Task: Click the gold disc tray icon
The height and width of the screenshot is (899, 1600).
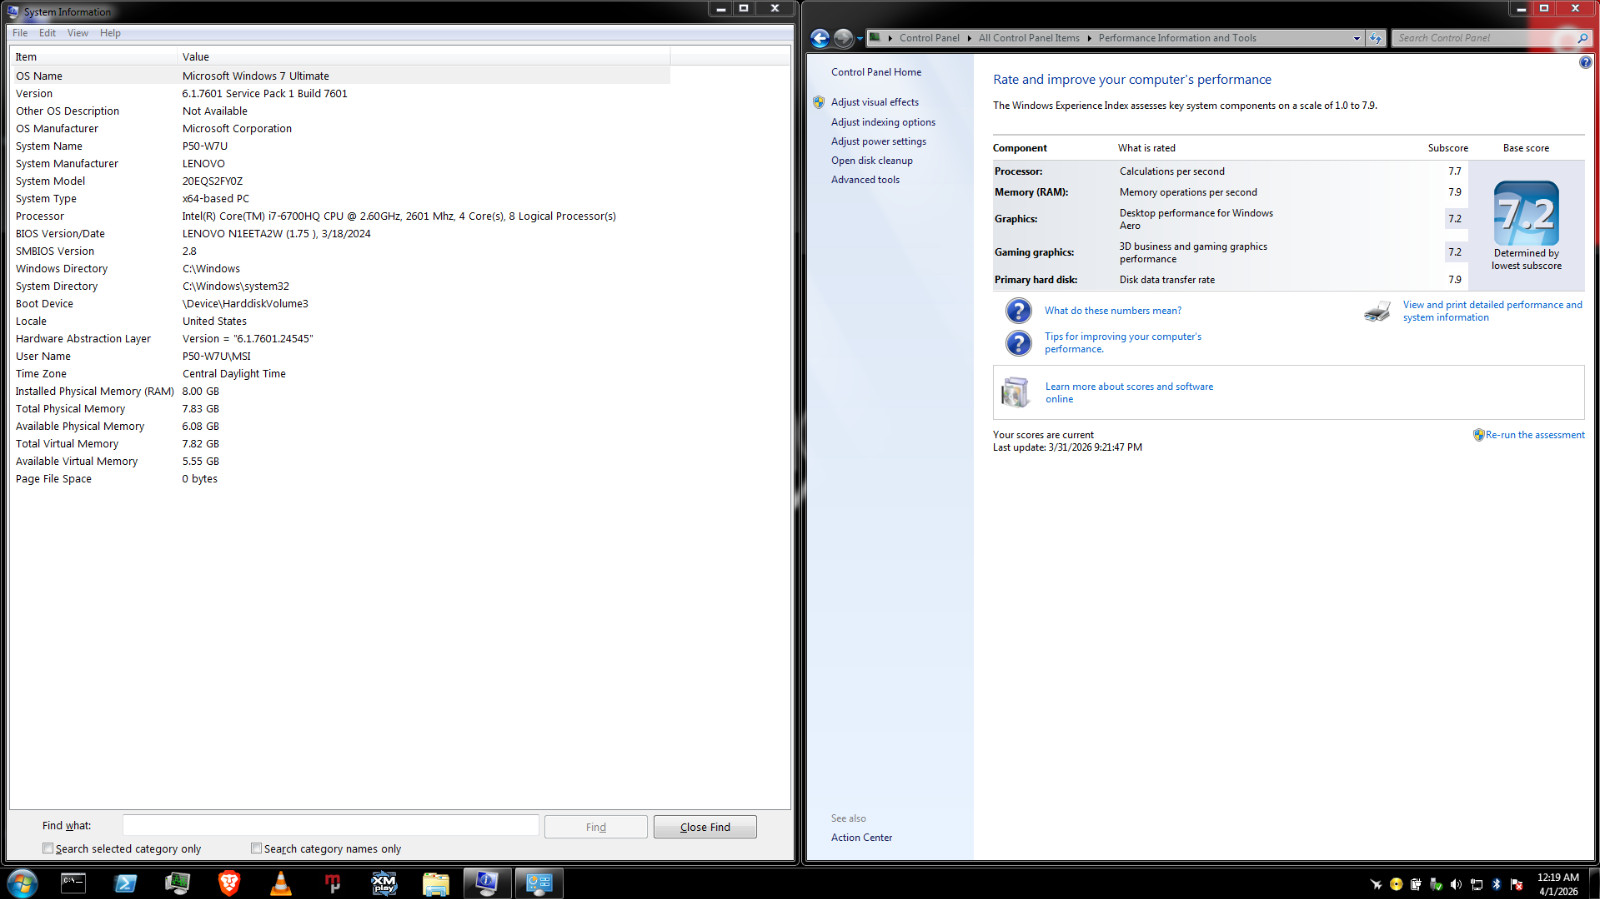Action: pos(1396,884)
